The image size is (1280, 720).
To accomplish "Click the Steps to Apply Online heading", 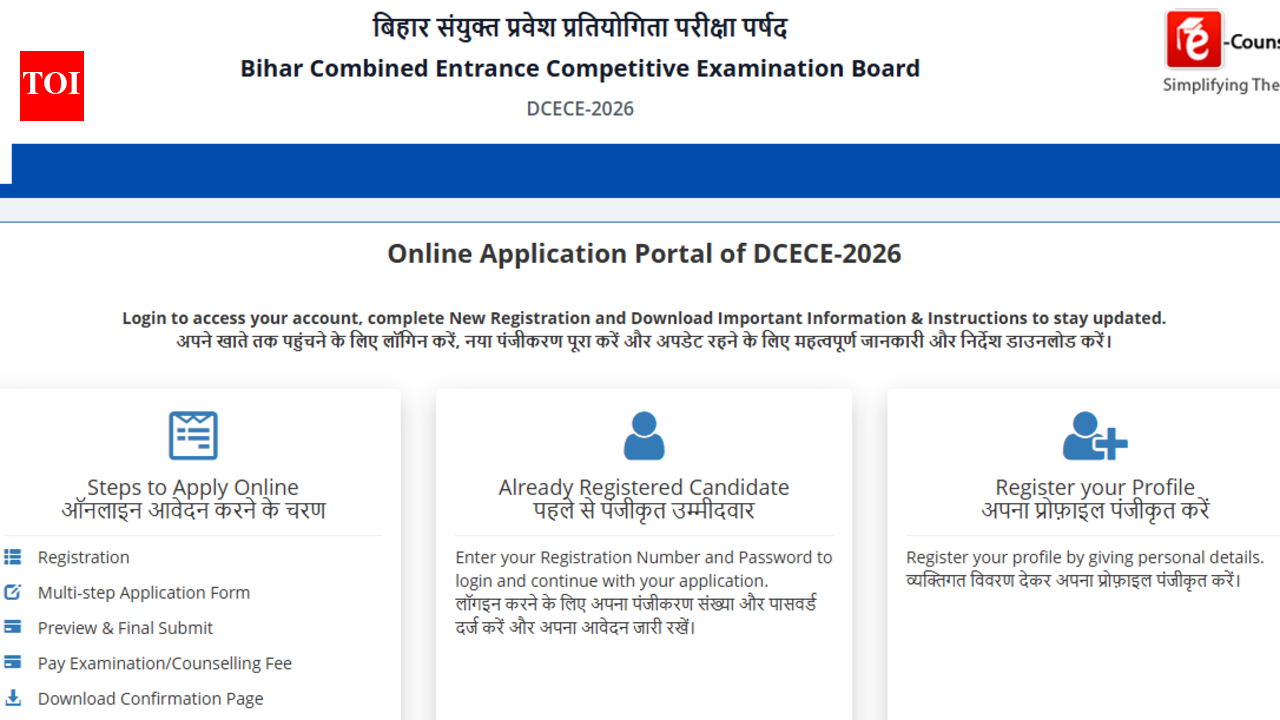I will tap(192, 487).
